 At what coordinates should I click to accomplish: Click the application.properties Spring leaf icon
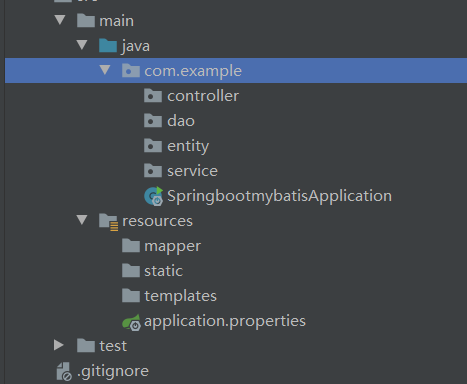[x=131, y=322]
